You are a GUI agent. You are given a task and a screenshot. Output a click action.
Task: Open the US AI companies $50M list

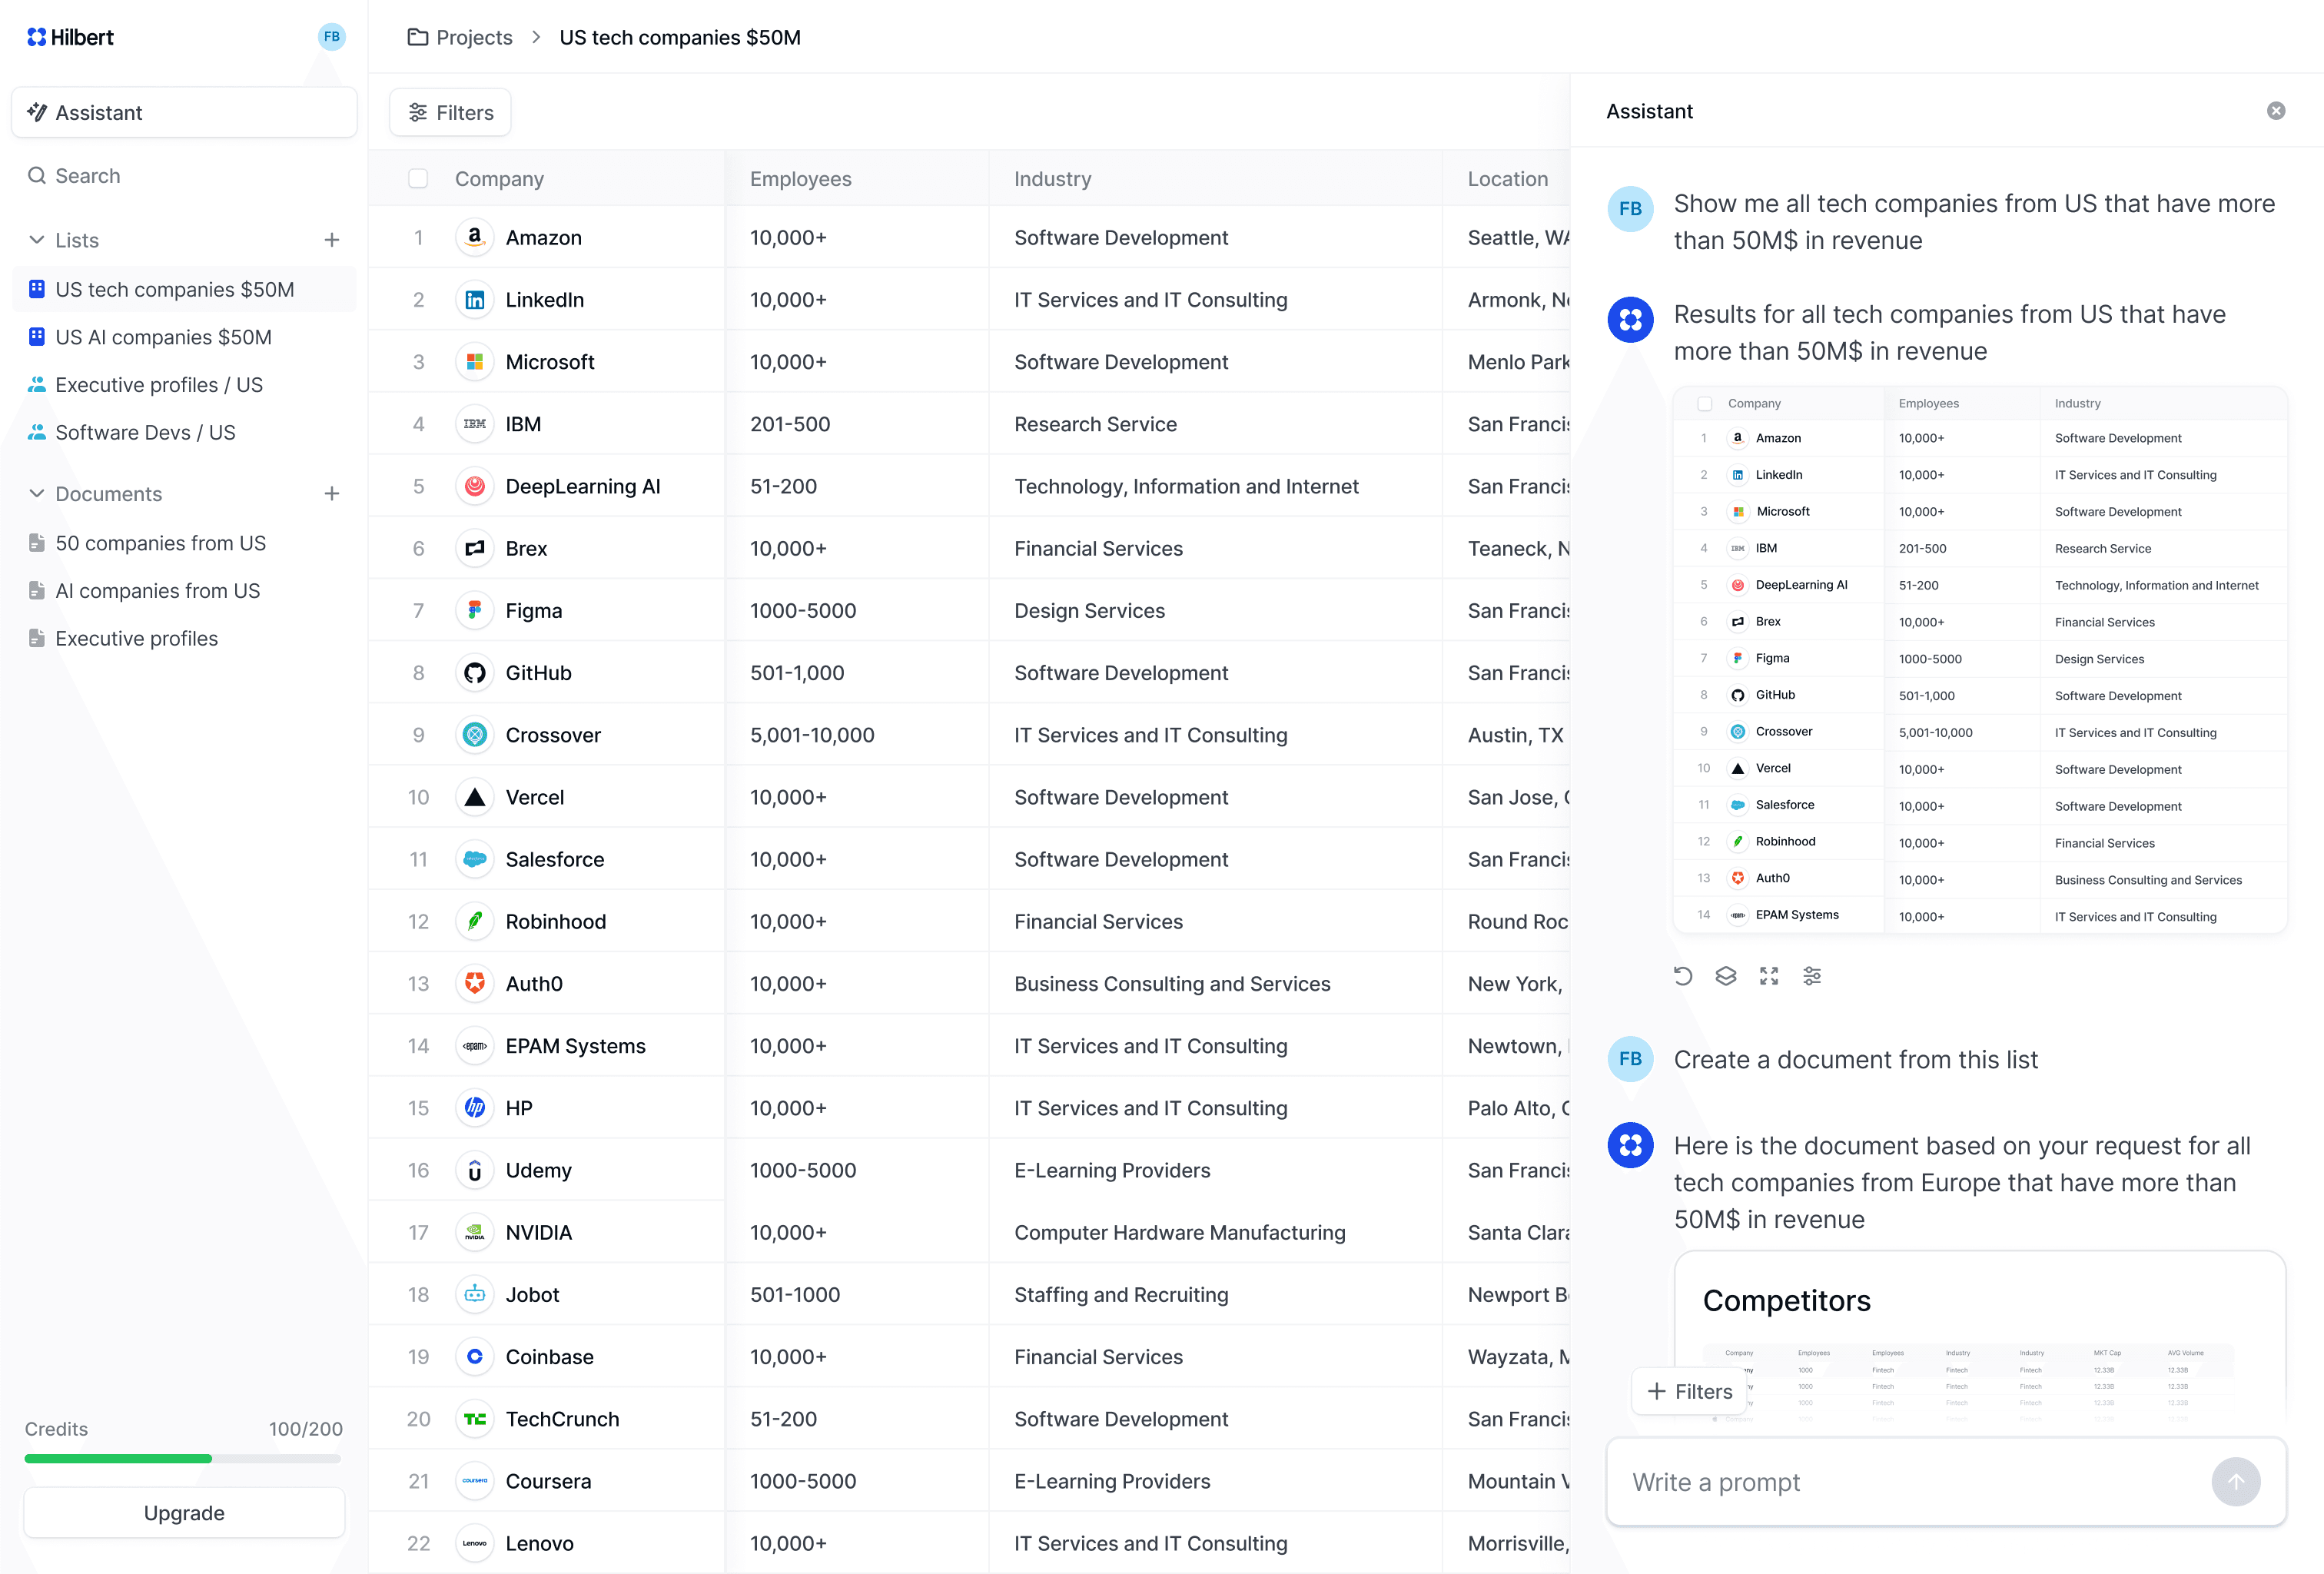click(163, 337)
